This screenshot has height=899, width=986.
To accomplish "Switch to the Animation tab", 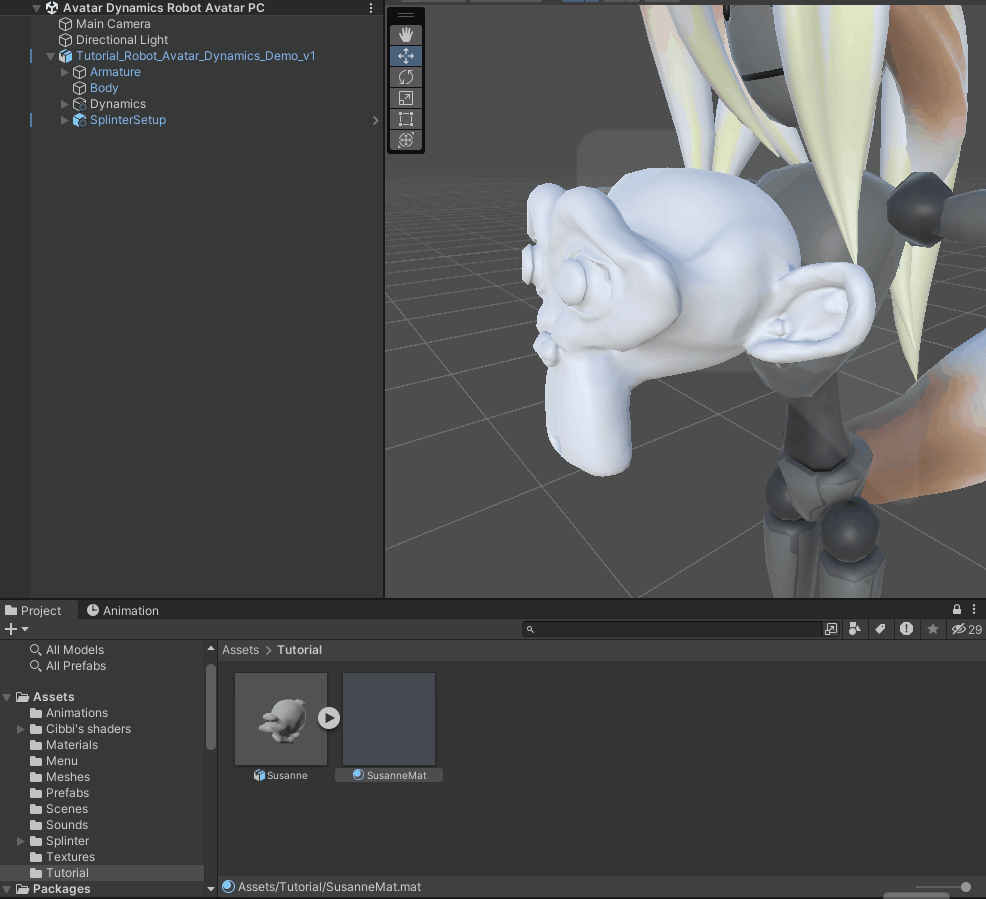I will (x=123, y=610).
